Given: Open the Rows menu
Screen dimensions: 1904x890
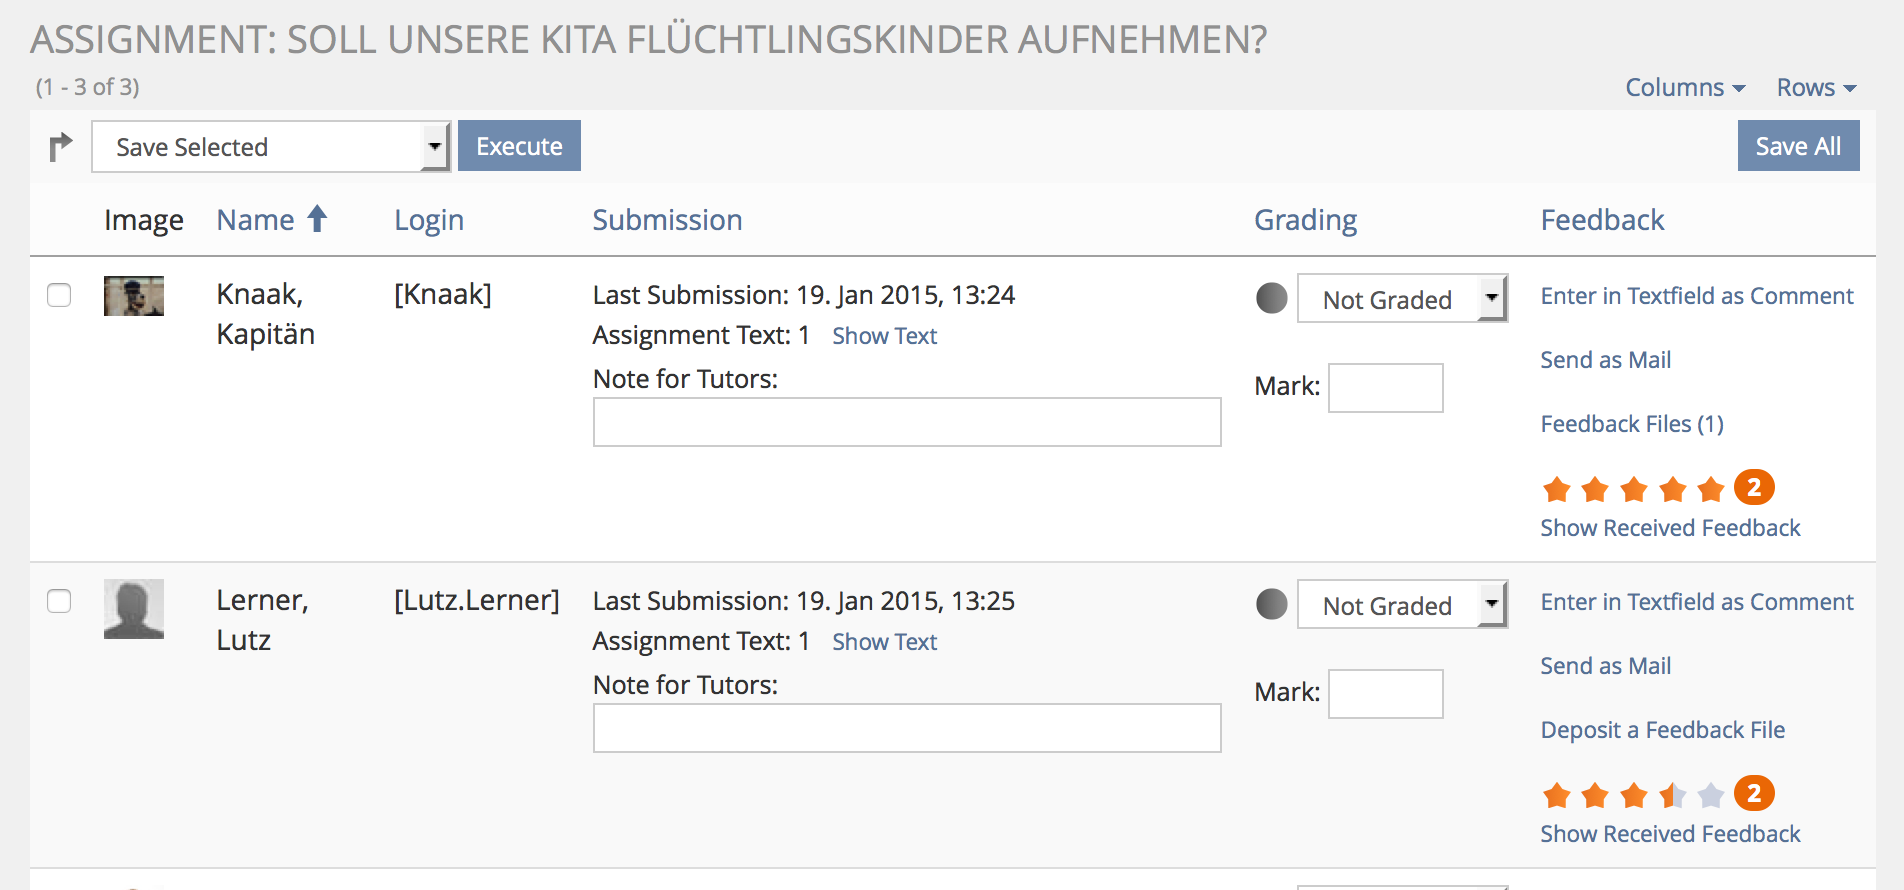Looking at the screenshot, I should point(1816,88).
